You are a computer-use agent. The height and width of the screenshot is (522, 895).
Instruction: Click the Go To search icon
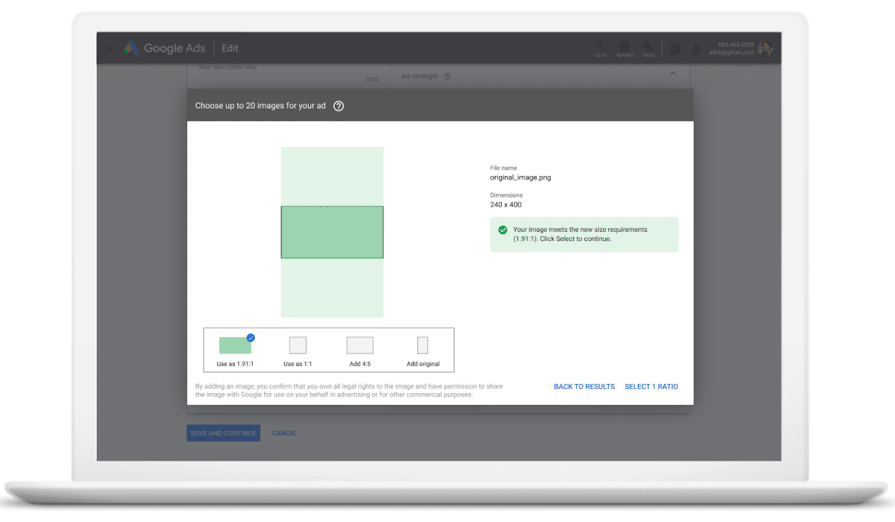point(600,47)
